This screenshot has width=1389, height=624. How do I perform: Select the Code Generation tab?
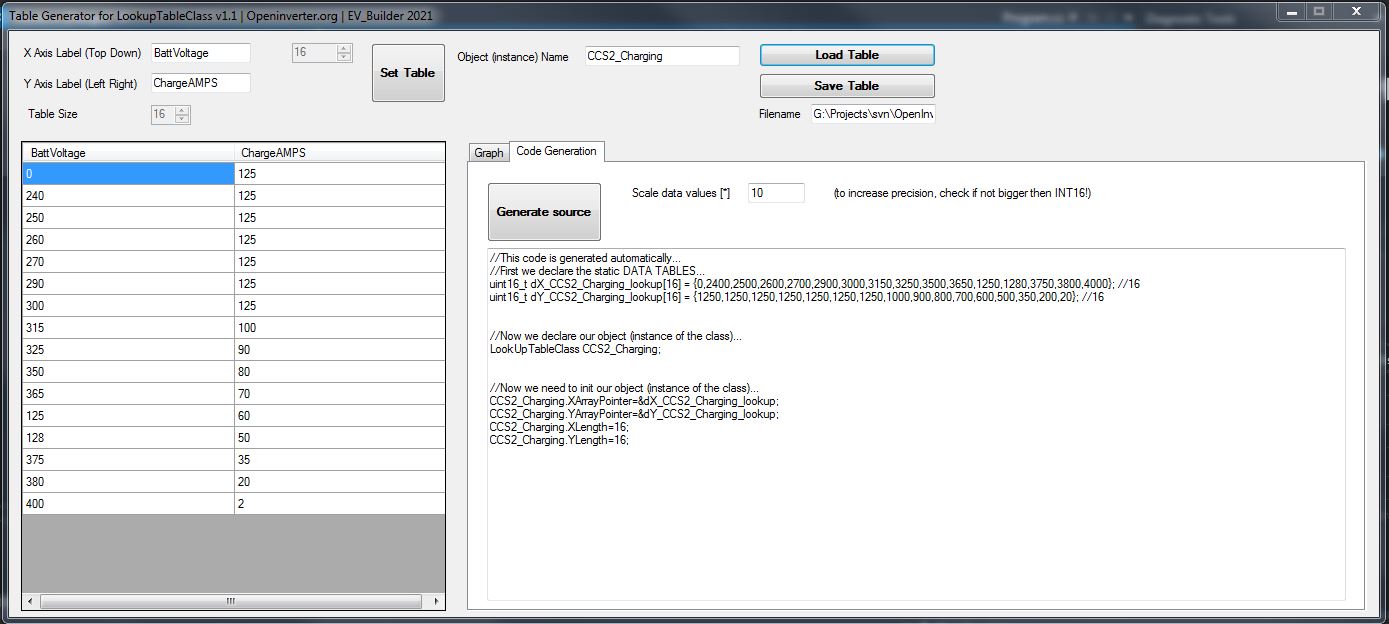pyautogui.click(x=556, y=151)
